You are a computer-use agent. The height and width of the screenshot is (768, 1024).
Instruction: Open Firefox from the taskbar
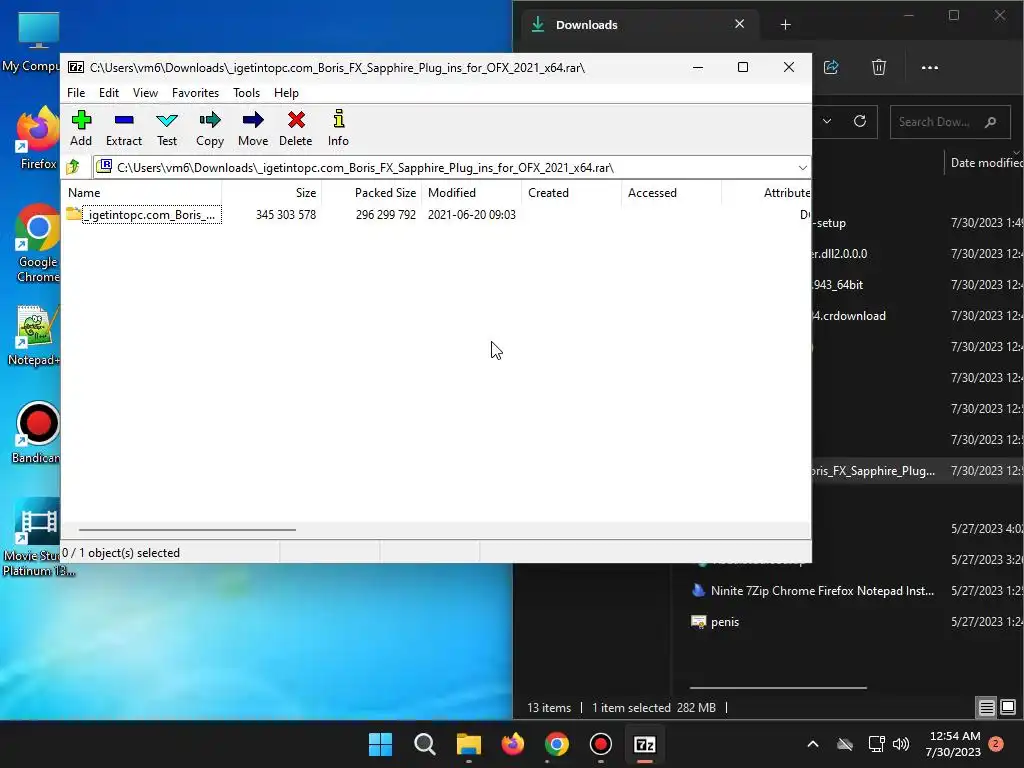[513, 744]
